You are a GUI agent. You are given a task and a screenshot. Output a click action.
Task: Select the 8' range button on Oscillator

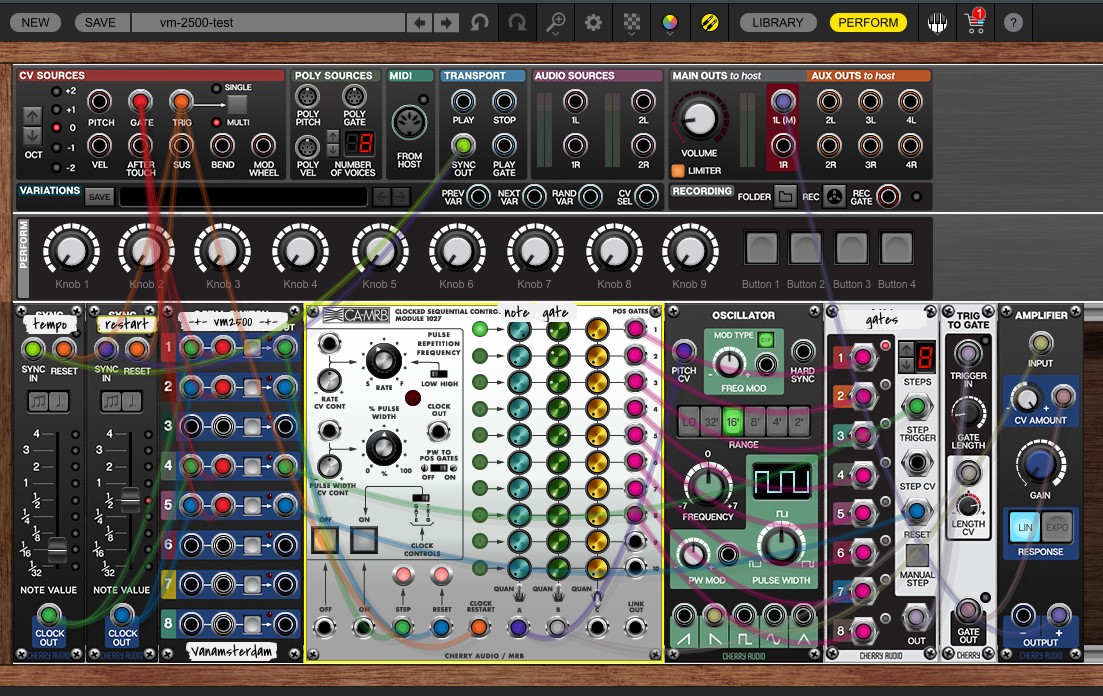point(755,422)
